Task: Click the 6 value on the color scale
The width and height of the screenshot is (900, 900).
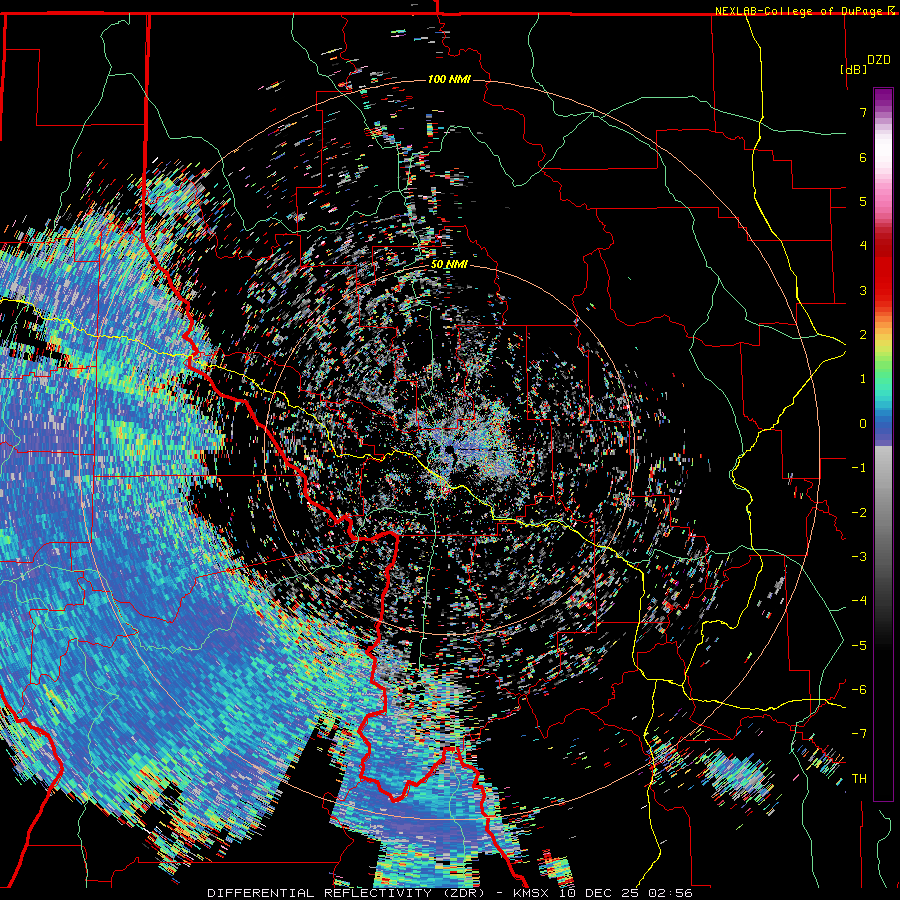Action: pyautogui.click(x=863, y=157)
